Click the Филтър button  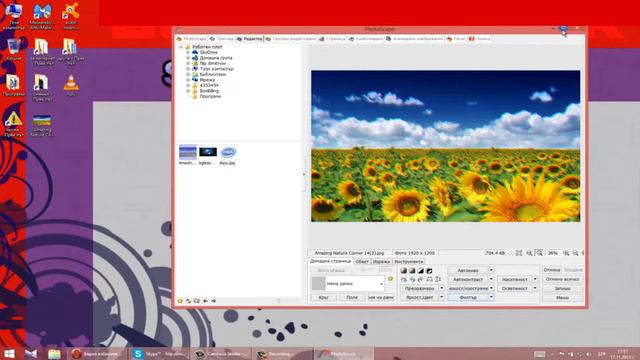[468, 297]
